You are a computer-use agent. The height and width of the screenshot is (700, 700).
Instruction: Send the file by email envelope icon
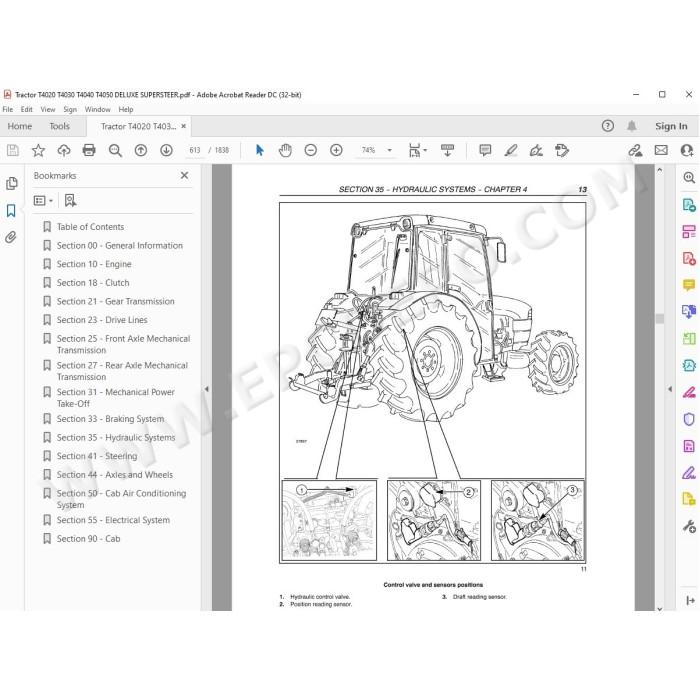[x=661, y=150]
